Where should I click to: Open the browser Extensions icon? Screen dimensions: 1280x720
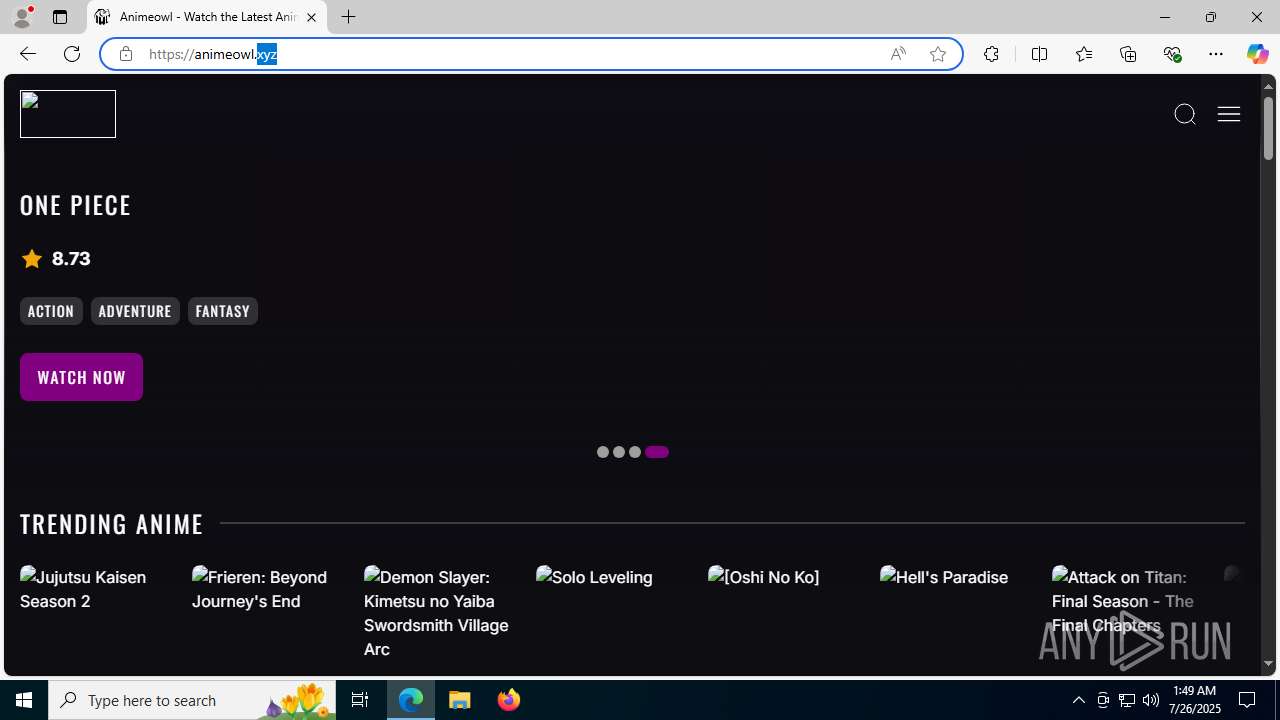coord(991,54)
